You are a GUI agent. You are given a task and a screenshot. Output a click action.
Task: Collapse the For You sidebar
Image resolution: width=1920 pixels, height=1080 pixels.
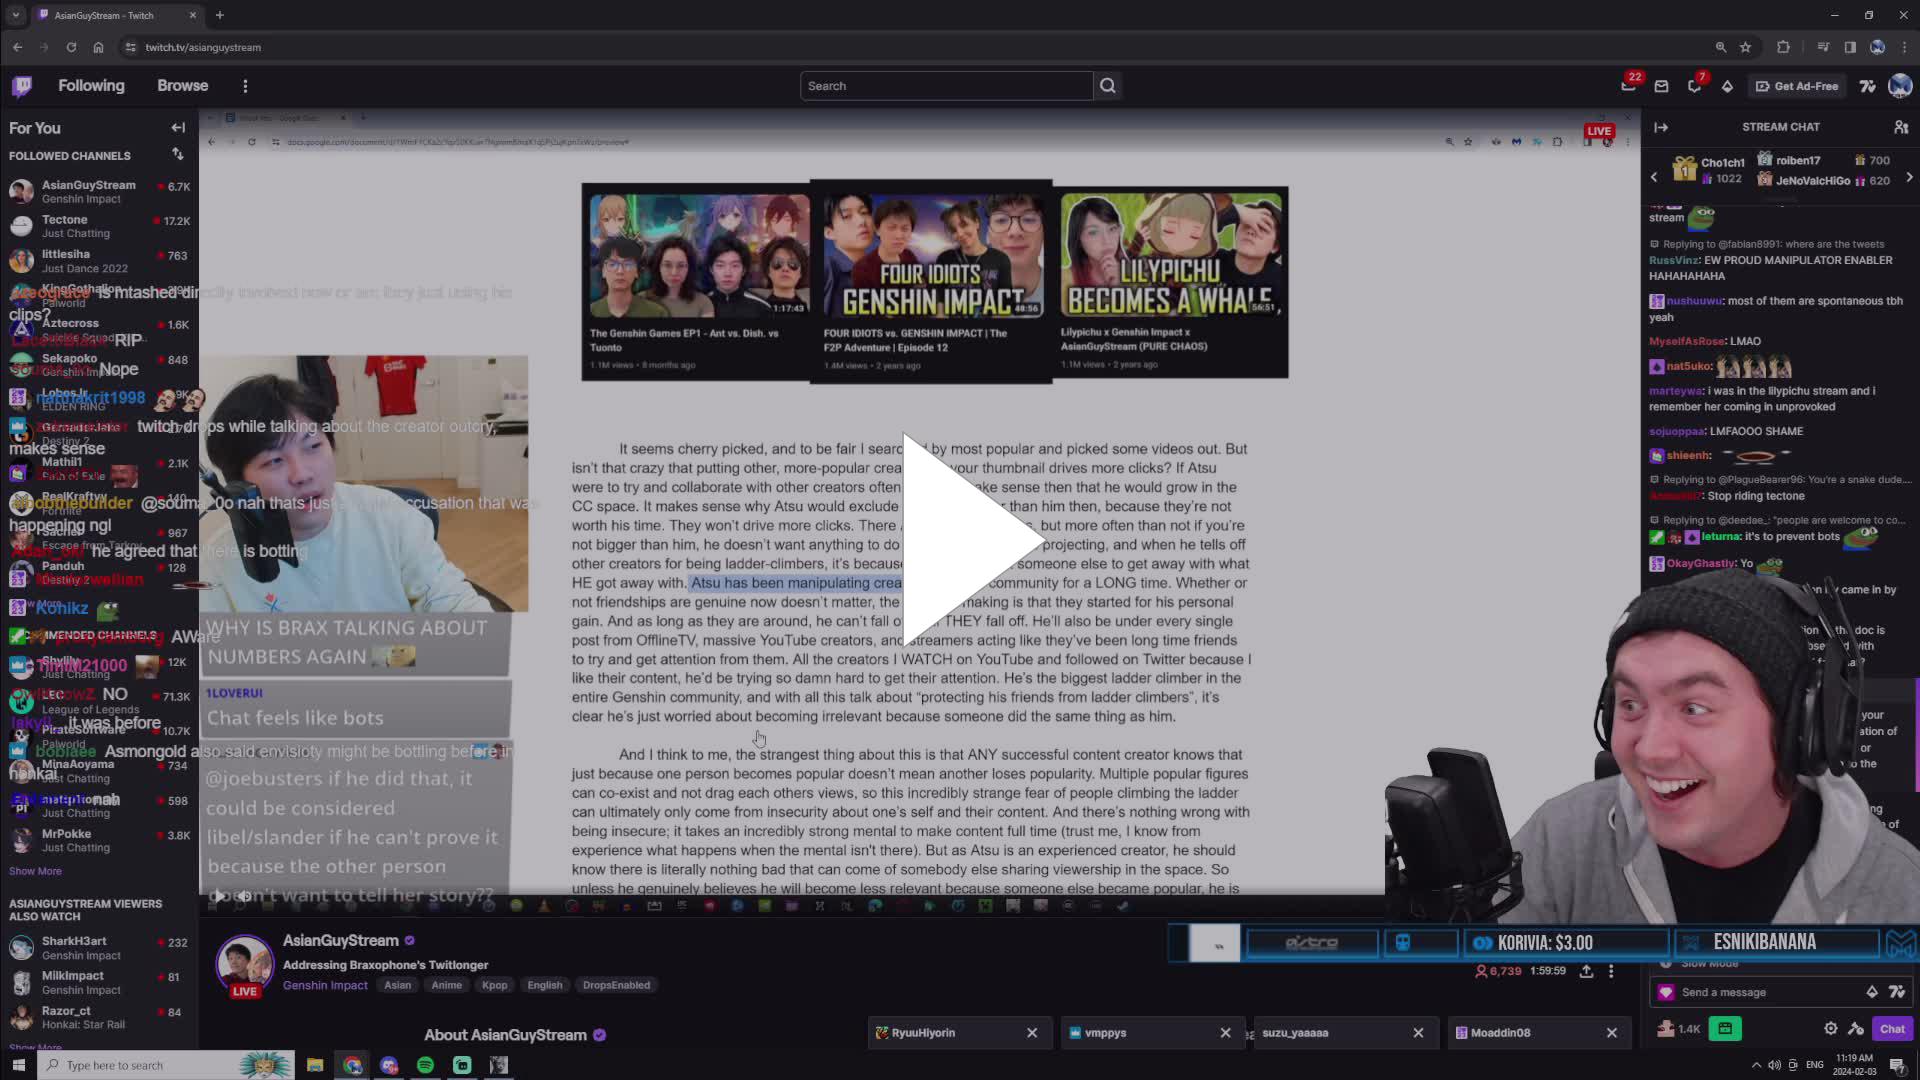tap(178, 127)
